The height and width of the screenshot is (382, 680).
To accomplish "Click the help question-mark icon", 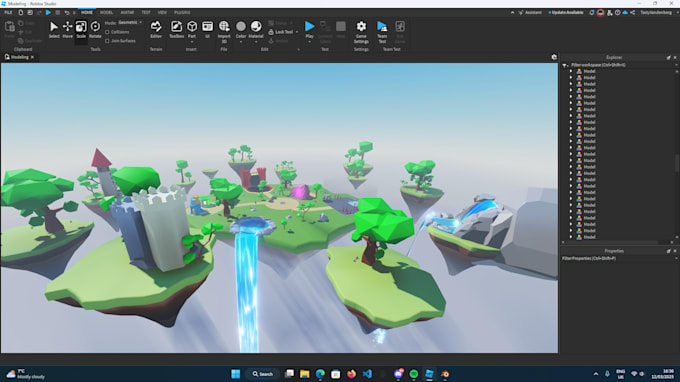I will [617, 13].
